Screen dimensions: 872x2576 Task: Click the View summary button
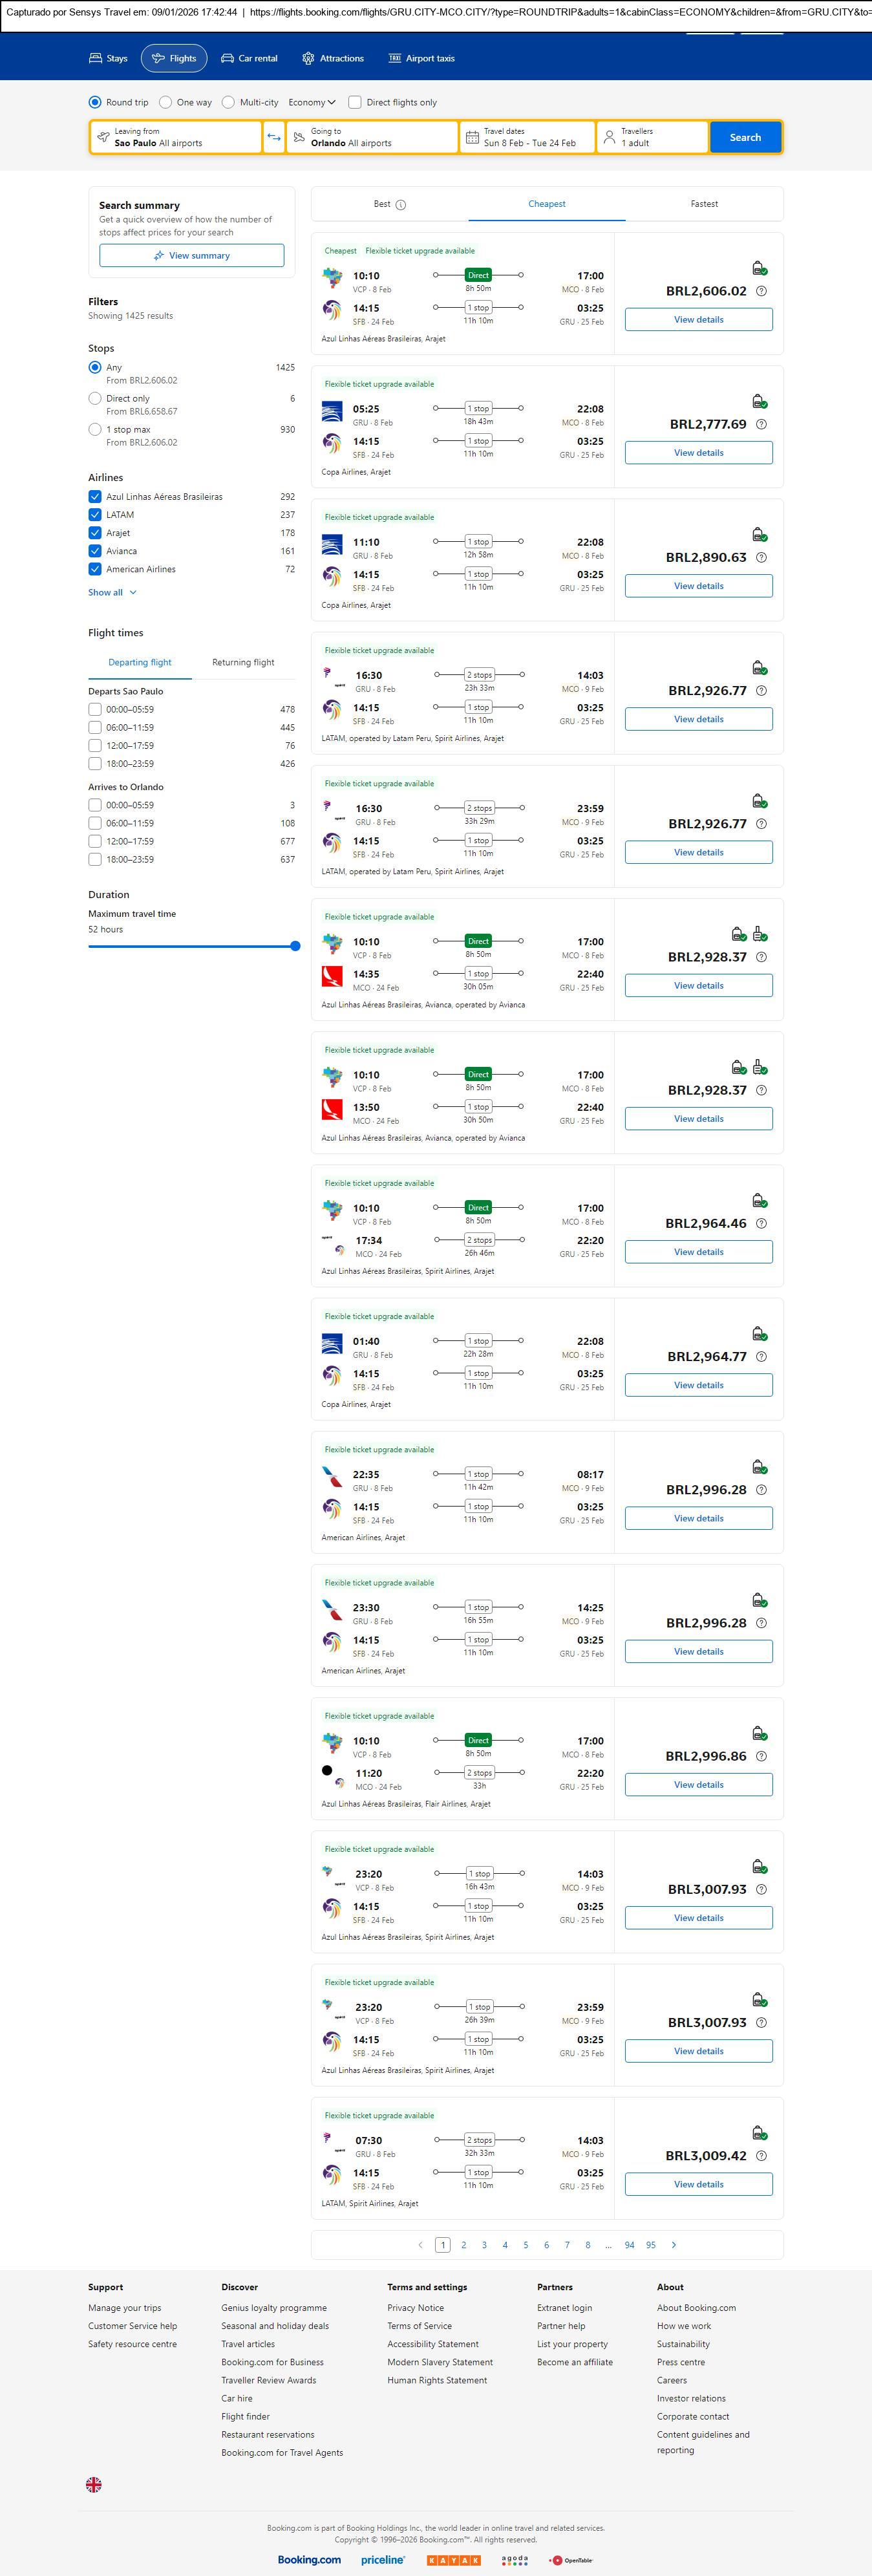click(191, 256)
